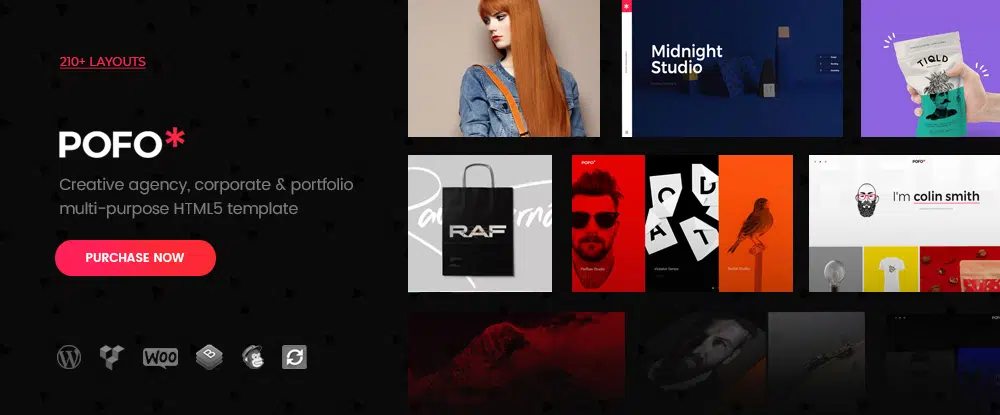Image resolution: width=1000 pixels, height=415 pixels.
Task: Open the red-haired woman layout thumbnail
Action: pos(504,68)
